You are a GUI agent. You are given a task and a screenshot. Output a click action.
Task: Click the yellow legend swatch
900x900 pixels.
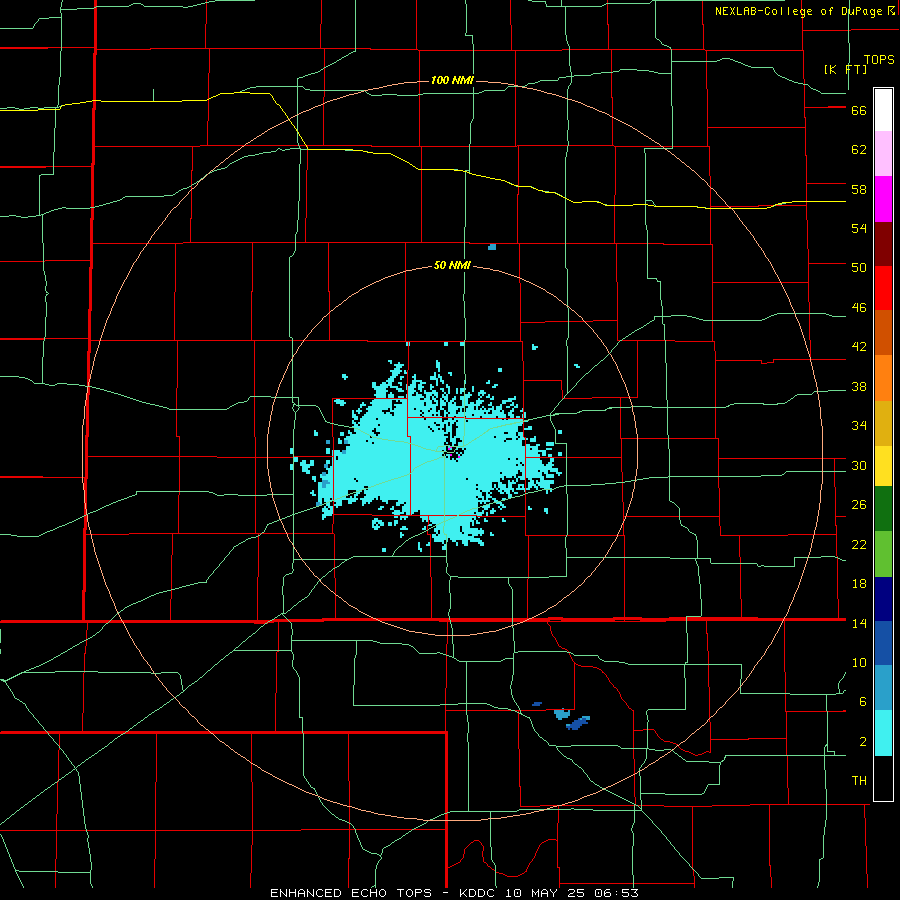point(883,466)
